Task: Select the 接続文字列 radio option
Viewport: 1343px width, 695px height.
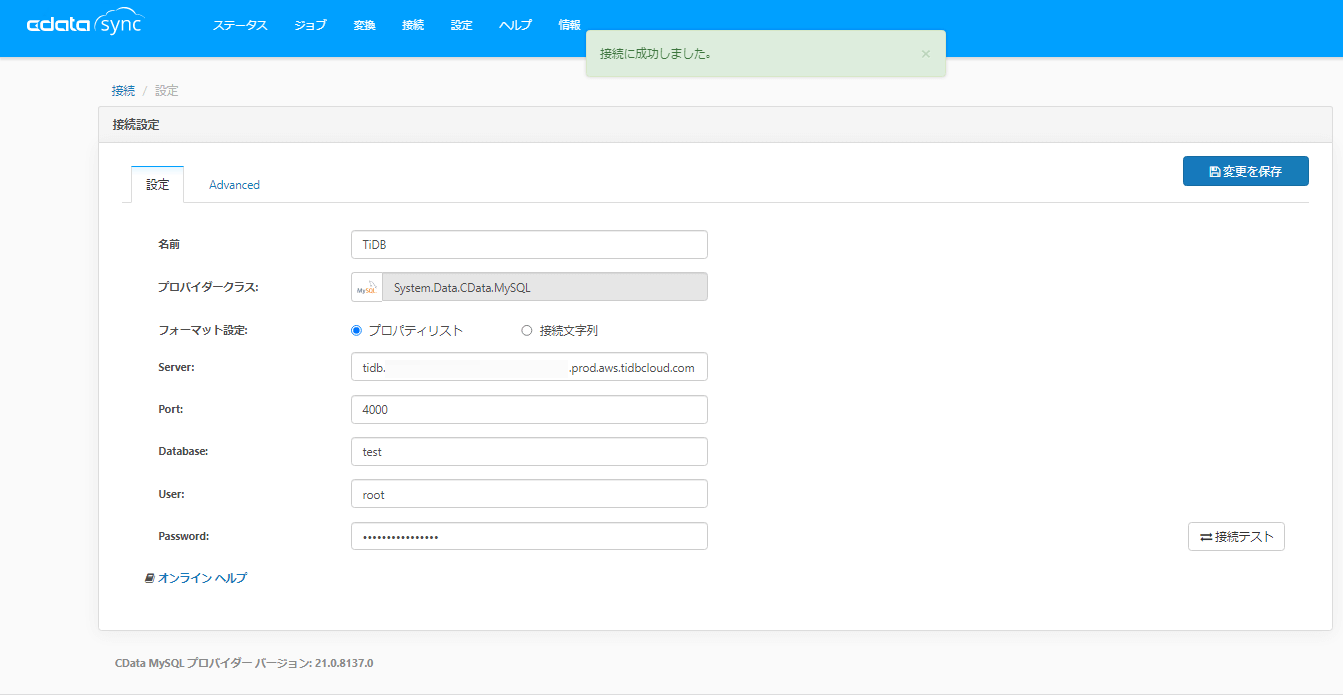Action: [x=527, y=331]
